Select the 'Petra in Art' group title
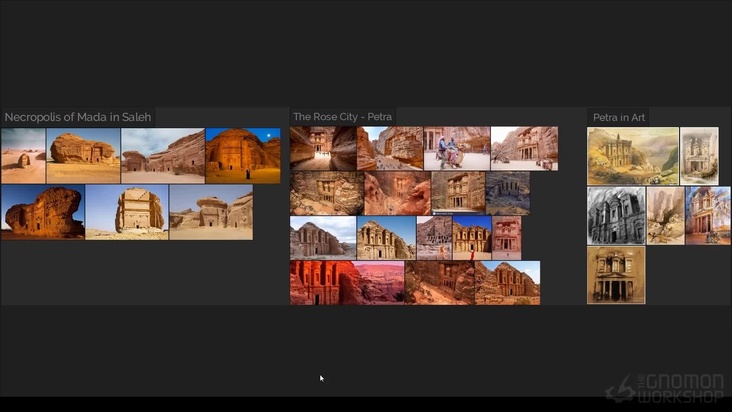The image size is (732, 412). click(619, 118)
